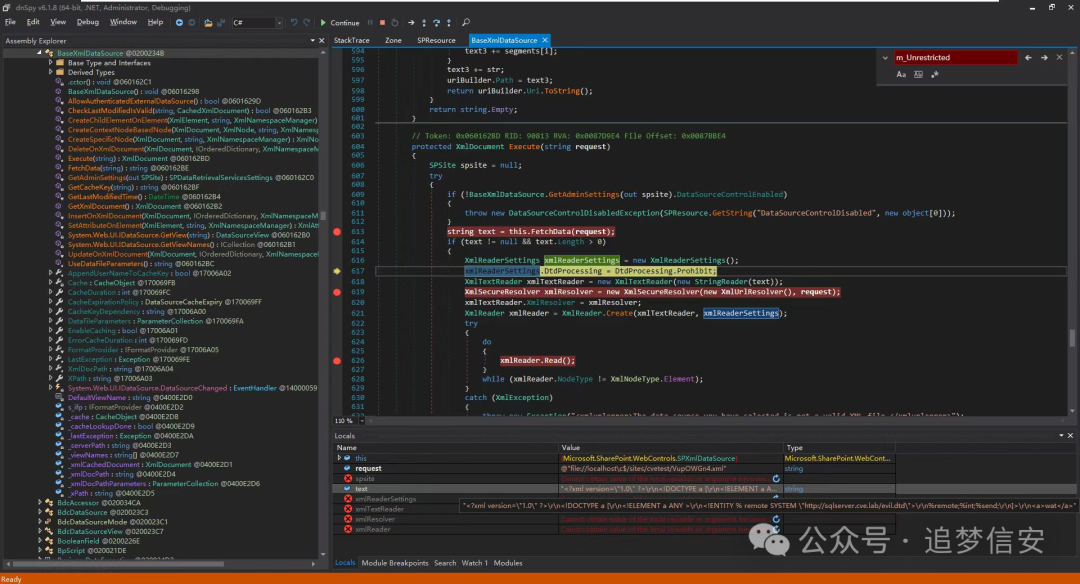Pause debugging with the Break All icon
This screenshot has width=1080, height=584.
pos(371,23)
